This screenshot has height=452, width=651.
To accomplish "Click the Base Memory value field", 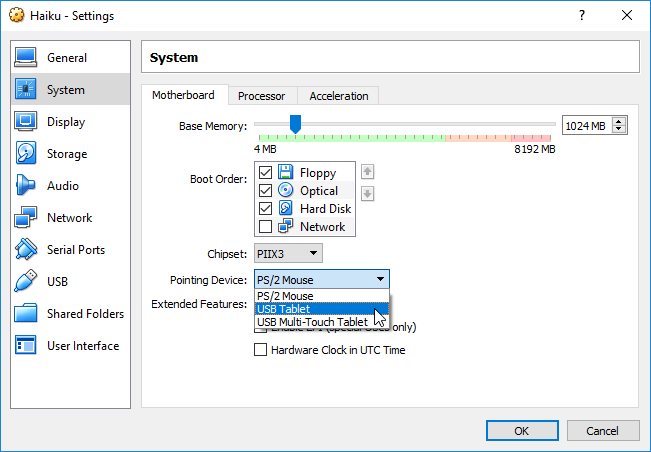I will (x=586, y=125).
